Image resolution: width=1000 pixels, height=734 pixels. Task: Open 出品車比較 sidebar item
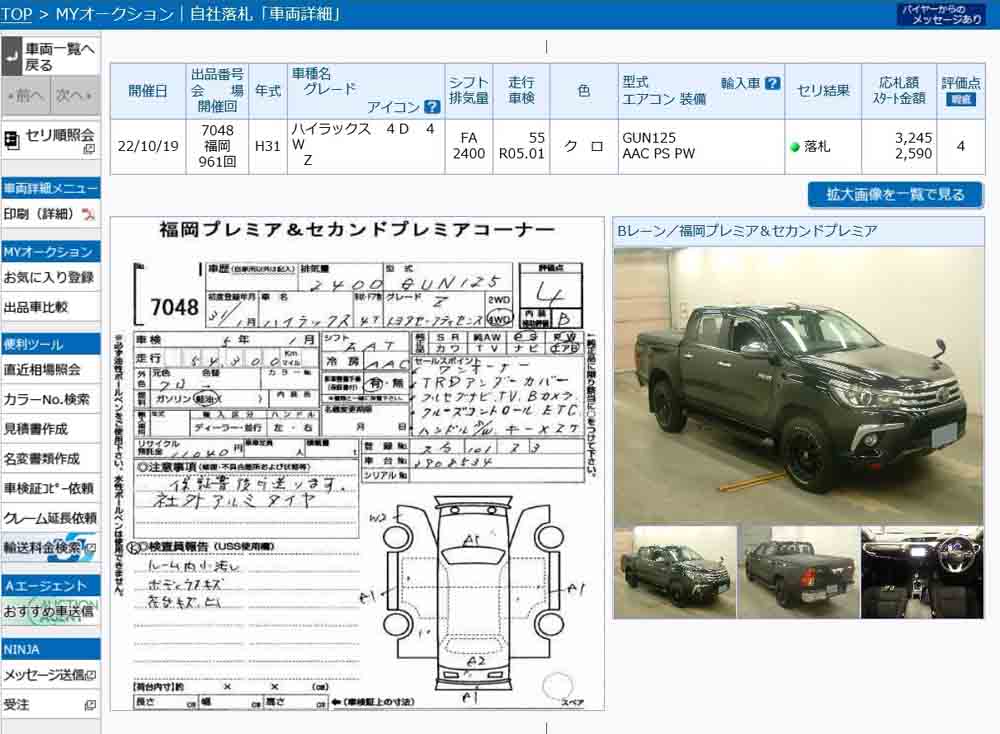pos(50,307)
